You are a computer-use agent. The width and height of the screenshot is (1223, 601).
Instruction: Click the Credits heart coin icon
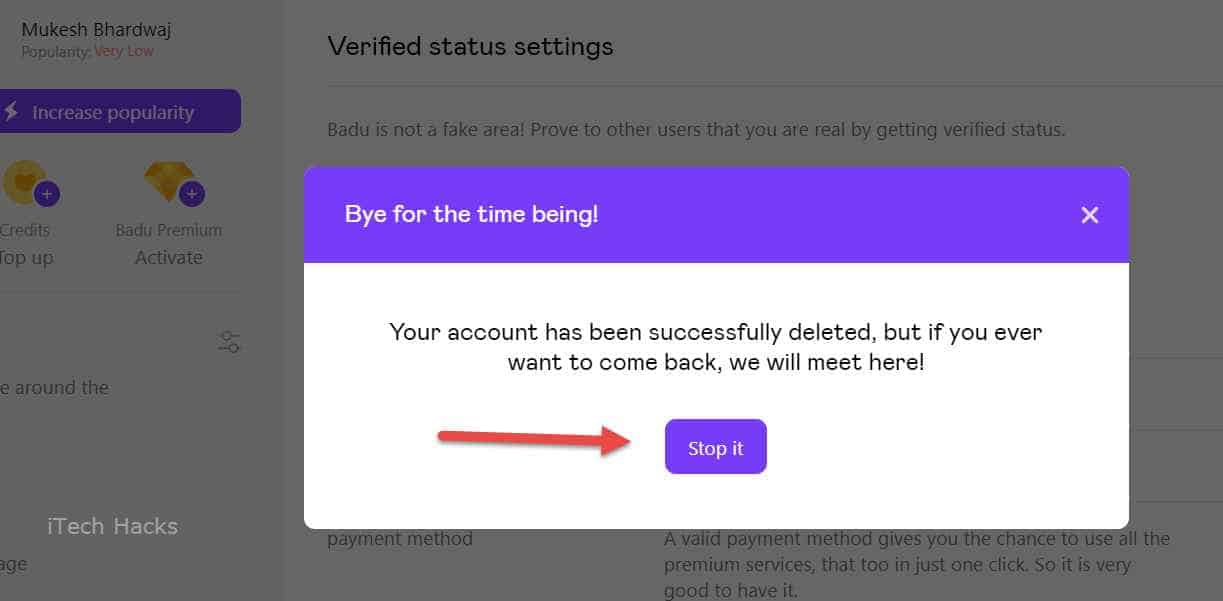click(x=24, y=180)
